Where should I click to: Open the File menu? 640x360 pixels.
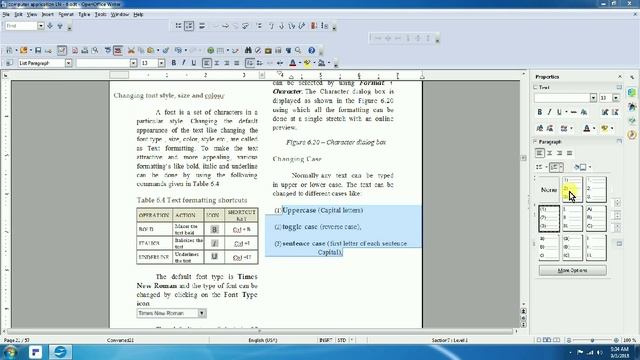click(6, 14)
